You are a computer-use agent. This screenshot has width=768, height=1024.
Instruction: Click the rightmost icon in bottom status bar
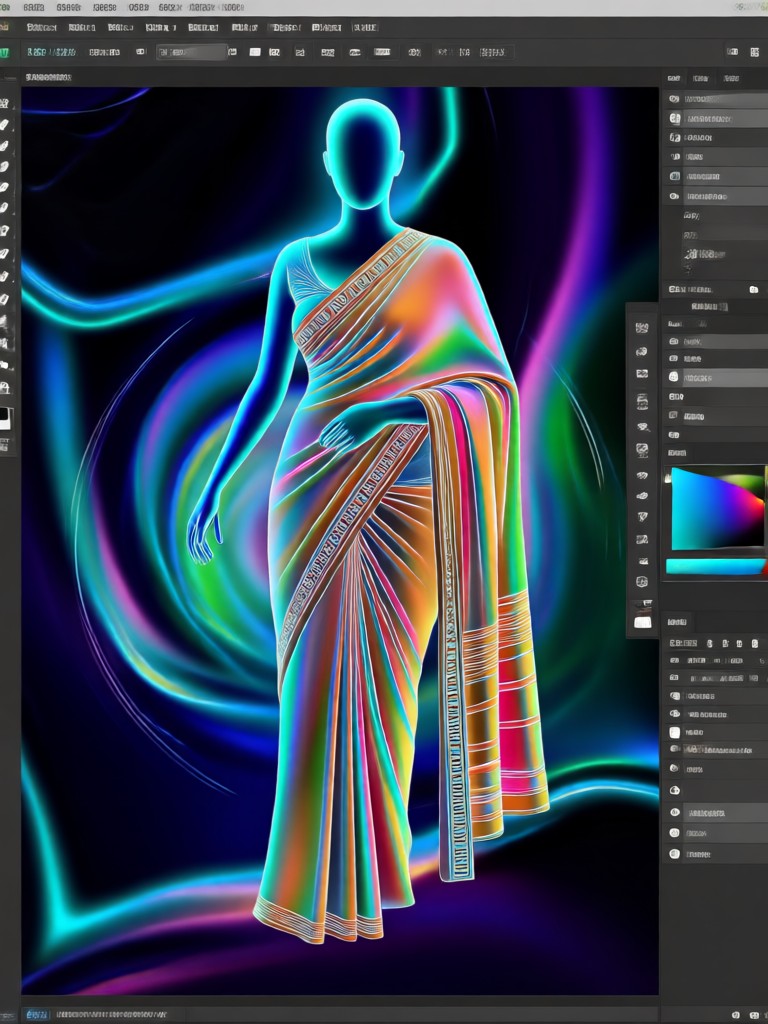[x=754, y=1016]
